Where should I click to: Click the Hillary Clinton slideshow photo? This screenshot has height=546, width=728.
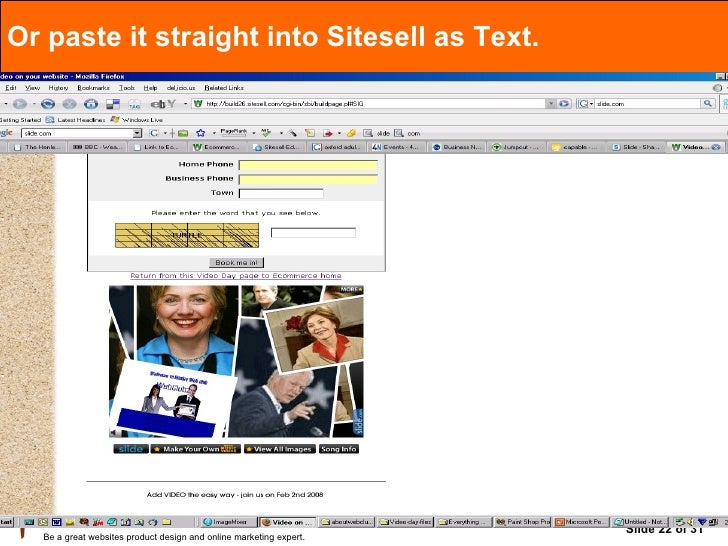(186, 325)
